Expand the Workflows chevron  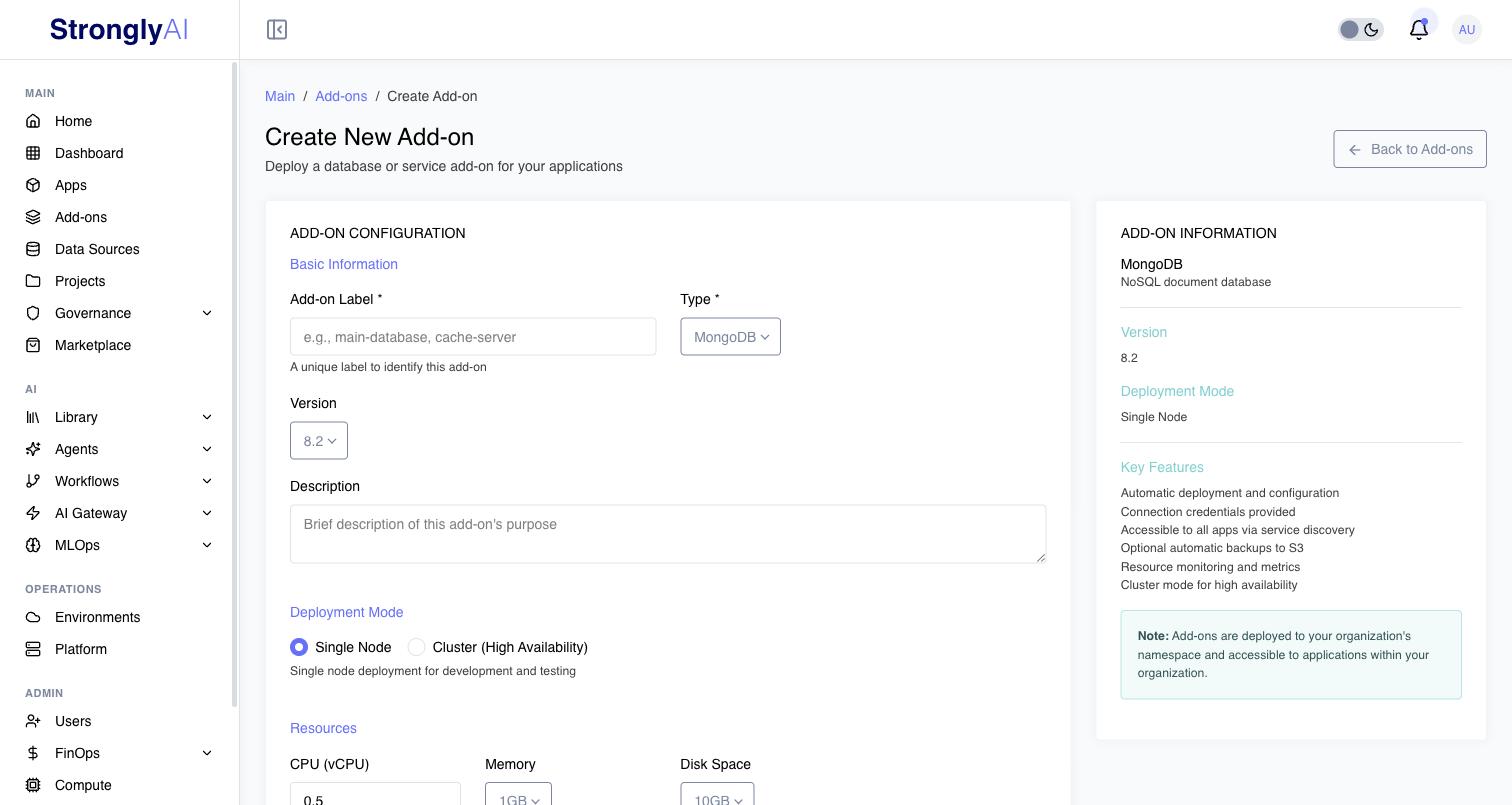(x=207, y=481)
